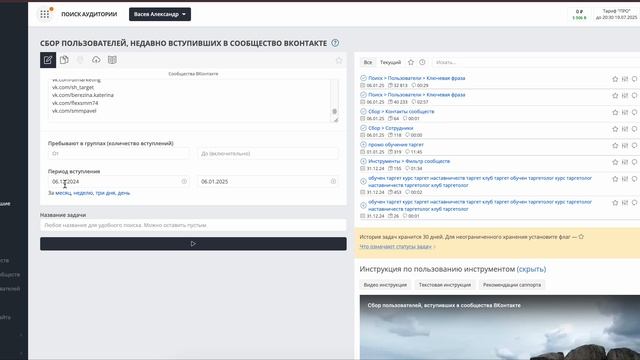The height and width of the screenshot is (360, 640).
Task: Open the book columns toolbar icon
Action: pyautogui.click(x=112, y=60)
